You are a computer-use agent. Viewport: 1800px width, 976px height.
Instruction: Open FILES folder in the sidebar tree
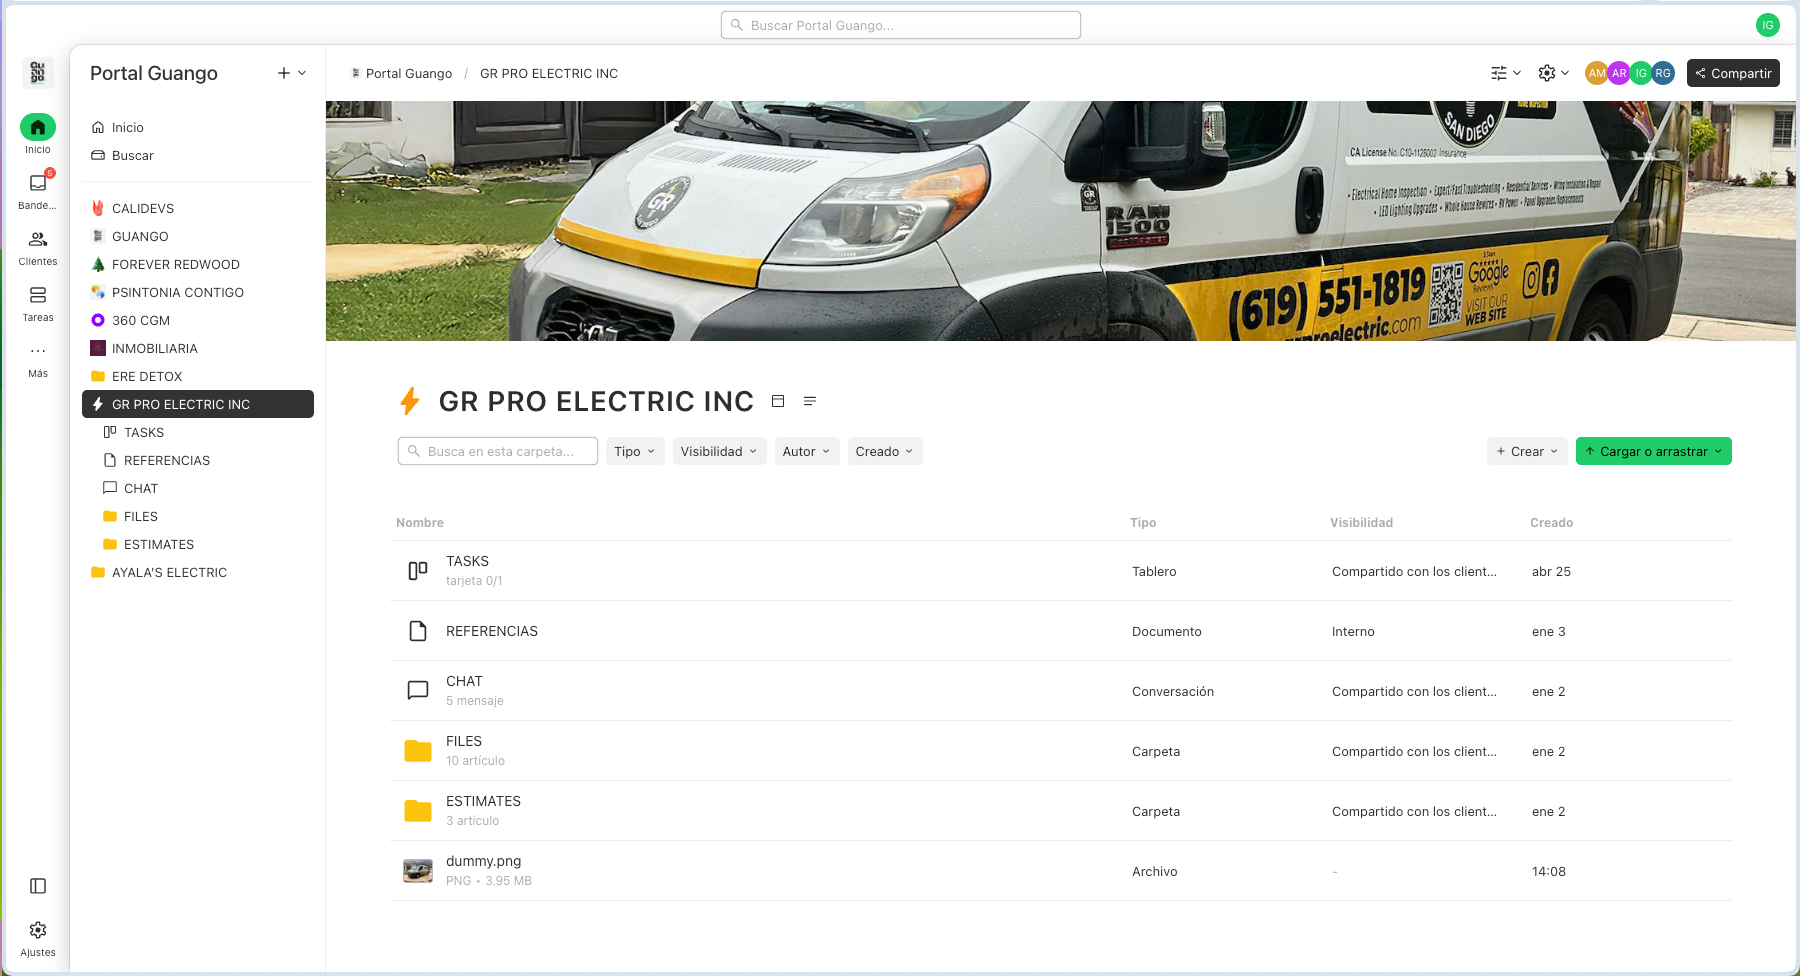(x=198, y=516)
